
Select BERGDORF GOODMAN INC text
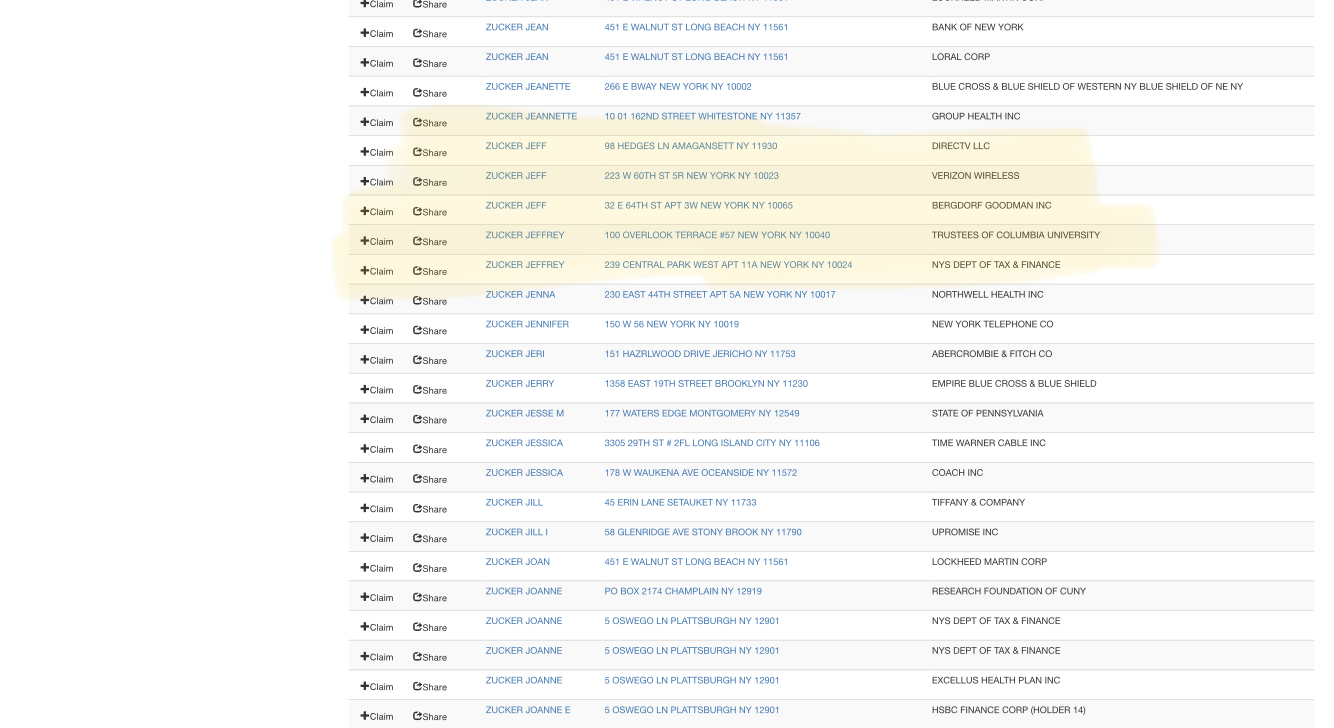coord(992,206)
